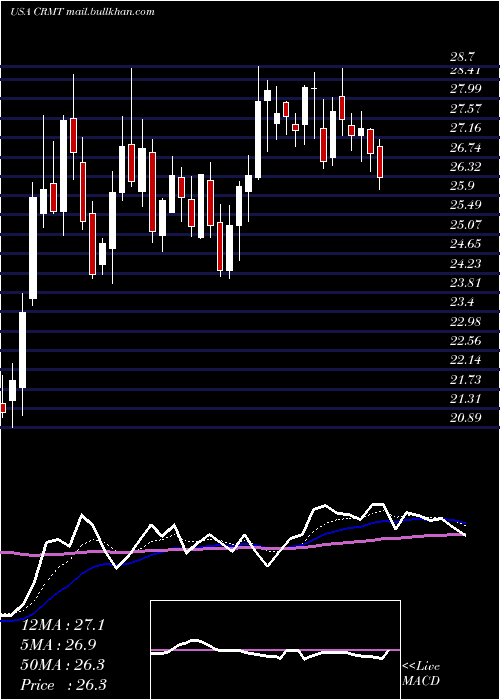Click the '5MA : 26.9' readout
The height and width of the screenshot is (700, 500).
click(59, 645)
